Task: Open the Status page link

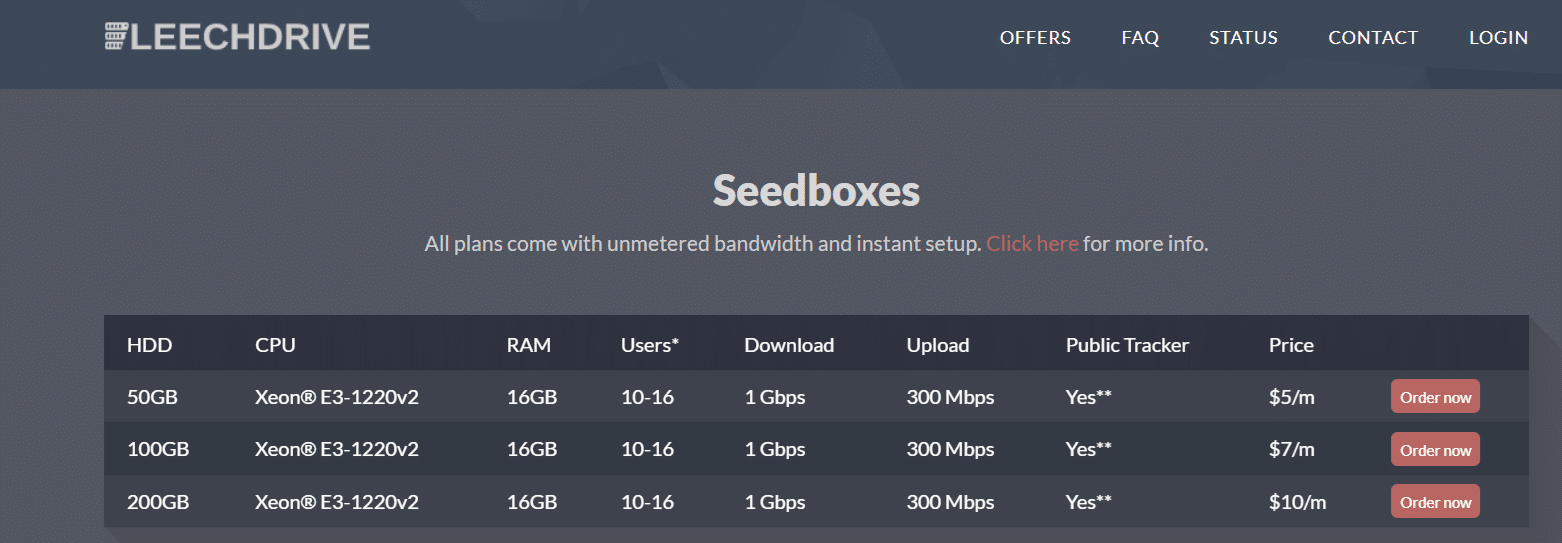Action: [1243, 38]
